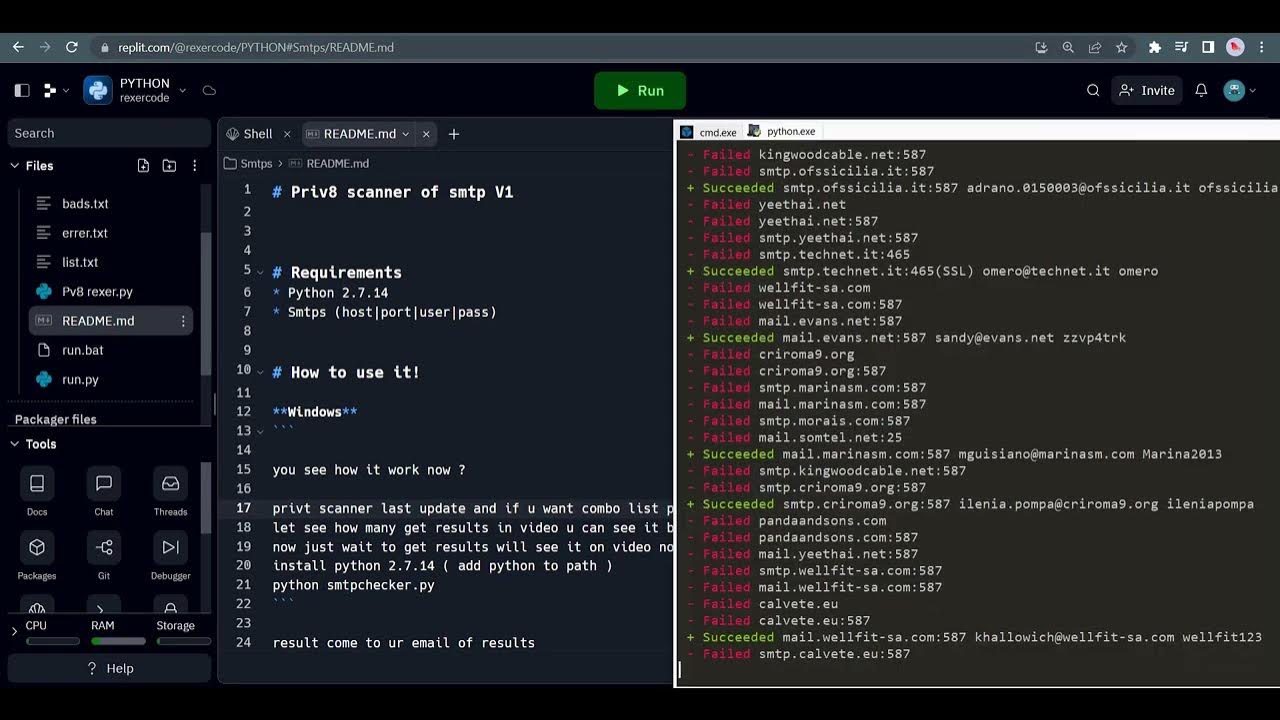Open the media control icon in browser toolbar
This screenshot has width=1280, height=720.
click(1181, 47)
